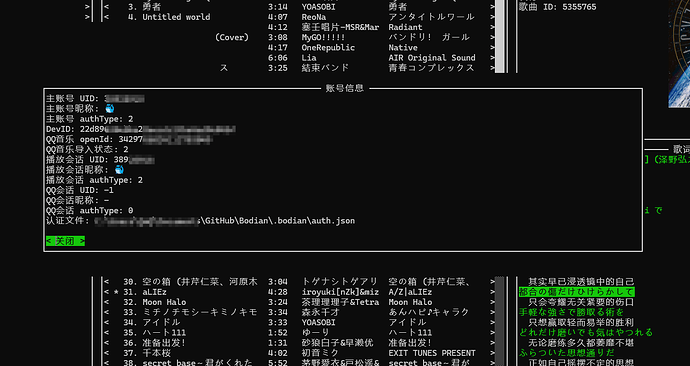Click artist ReoNa
The height and width of the screenshot is (366, 690).
[314, 17]
